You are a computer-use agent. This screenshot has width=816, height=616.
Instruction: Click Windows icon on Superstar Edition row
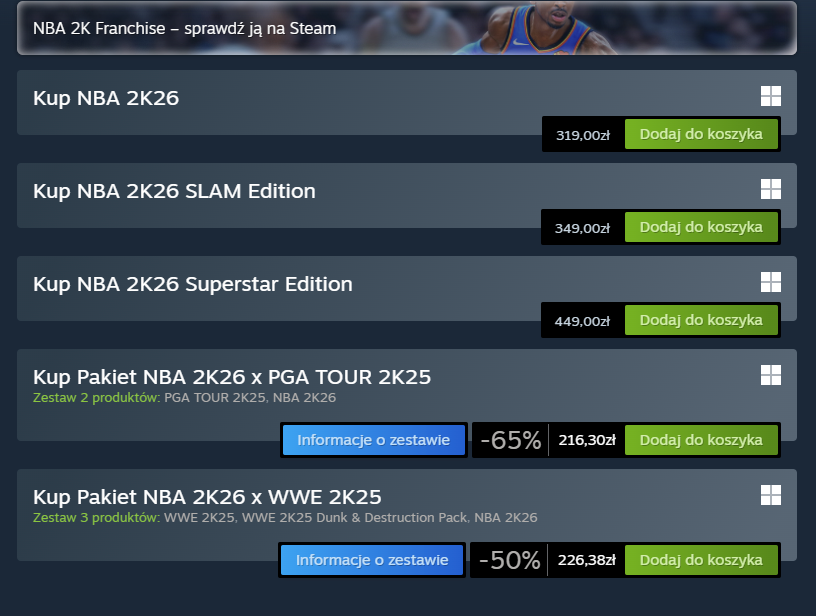pyautogui.click(x=770, y=282)
